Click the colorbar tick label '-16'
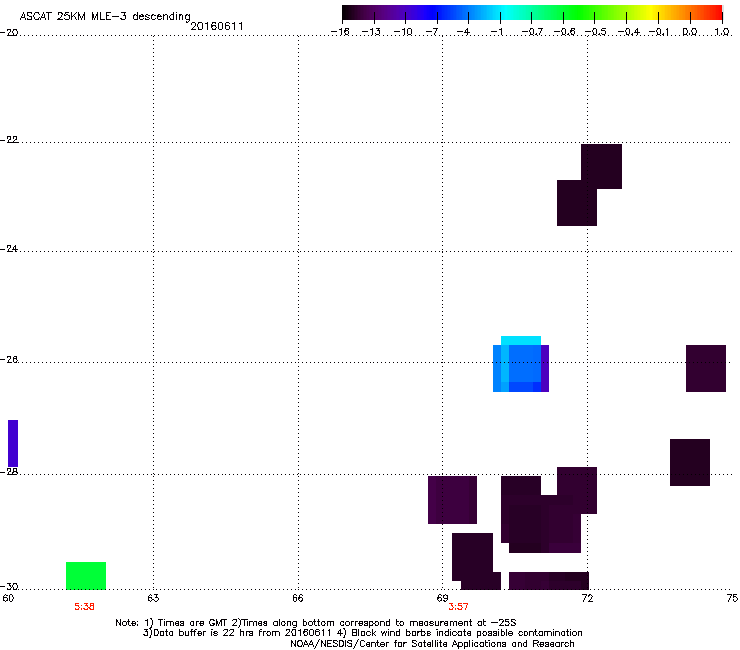 (x=340, y=32)
